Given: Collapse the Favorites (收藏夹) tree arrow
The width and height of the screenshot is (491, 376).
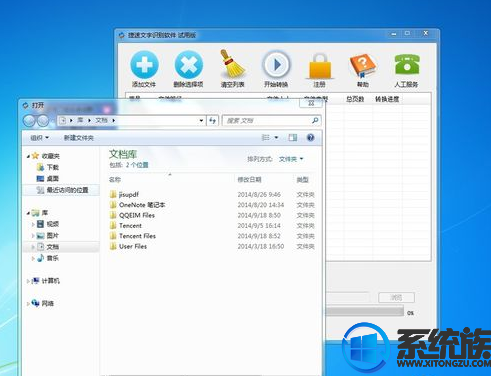Looking at the screenshot, I should pyautogui.click(x=28, y=156).
